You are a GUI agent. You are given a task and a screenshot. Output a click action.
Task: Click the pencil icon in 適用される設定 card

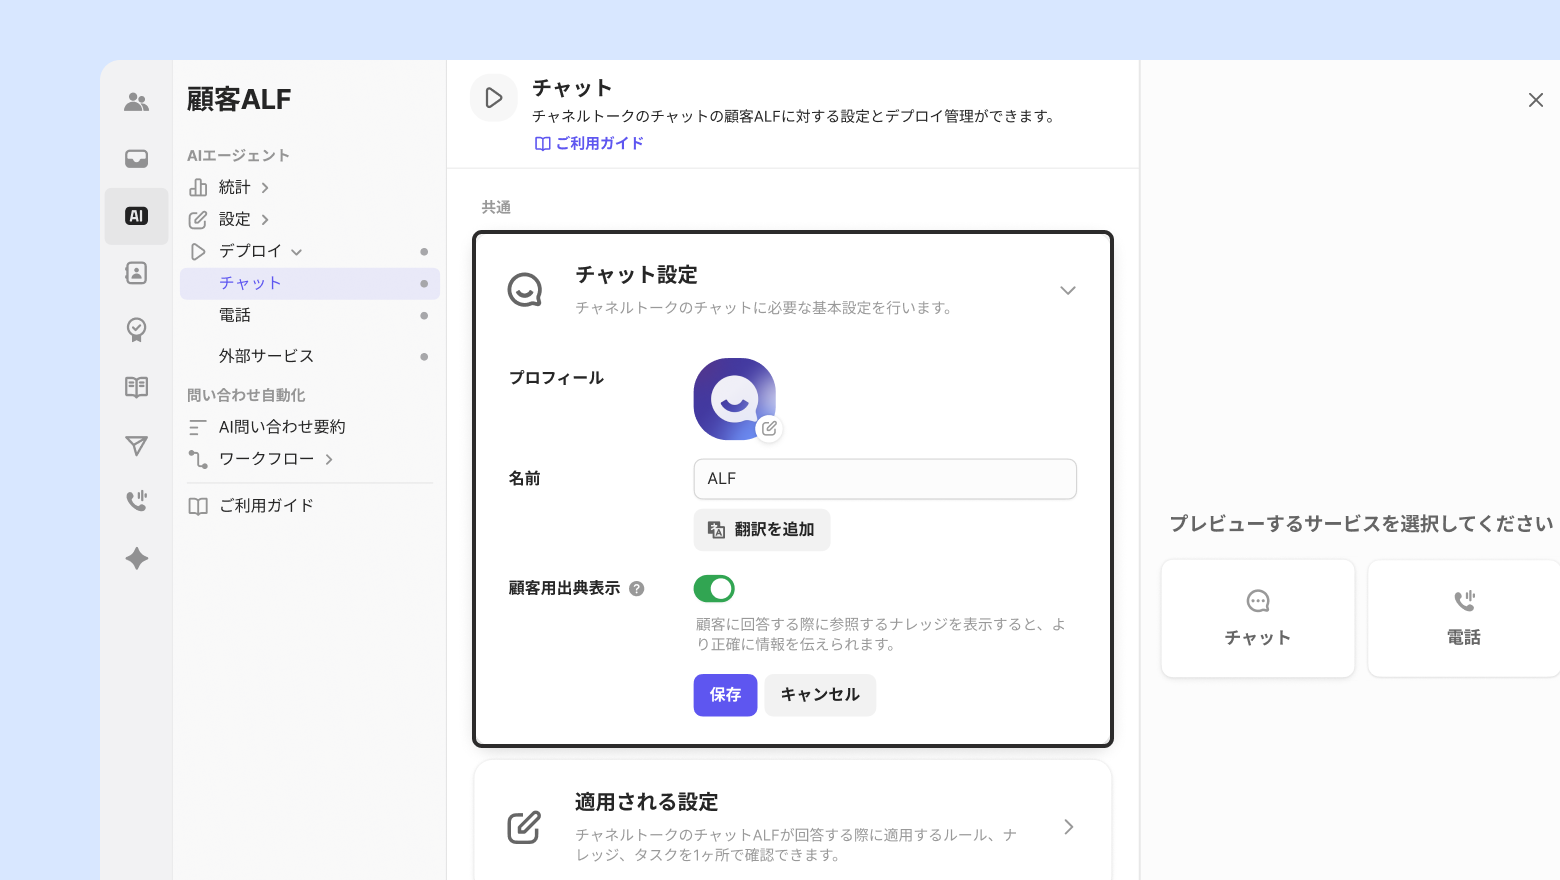524,827
